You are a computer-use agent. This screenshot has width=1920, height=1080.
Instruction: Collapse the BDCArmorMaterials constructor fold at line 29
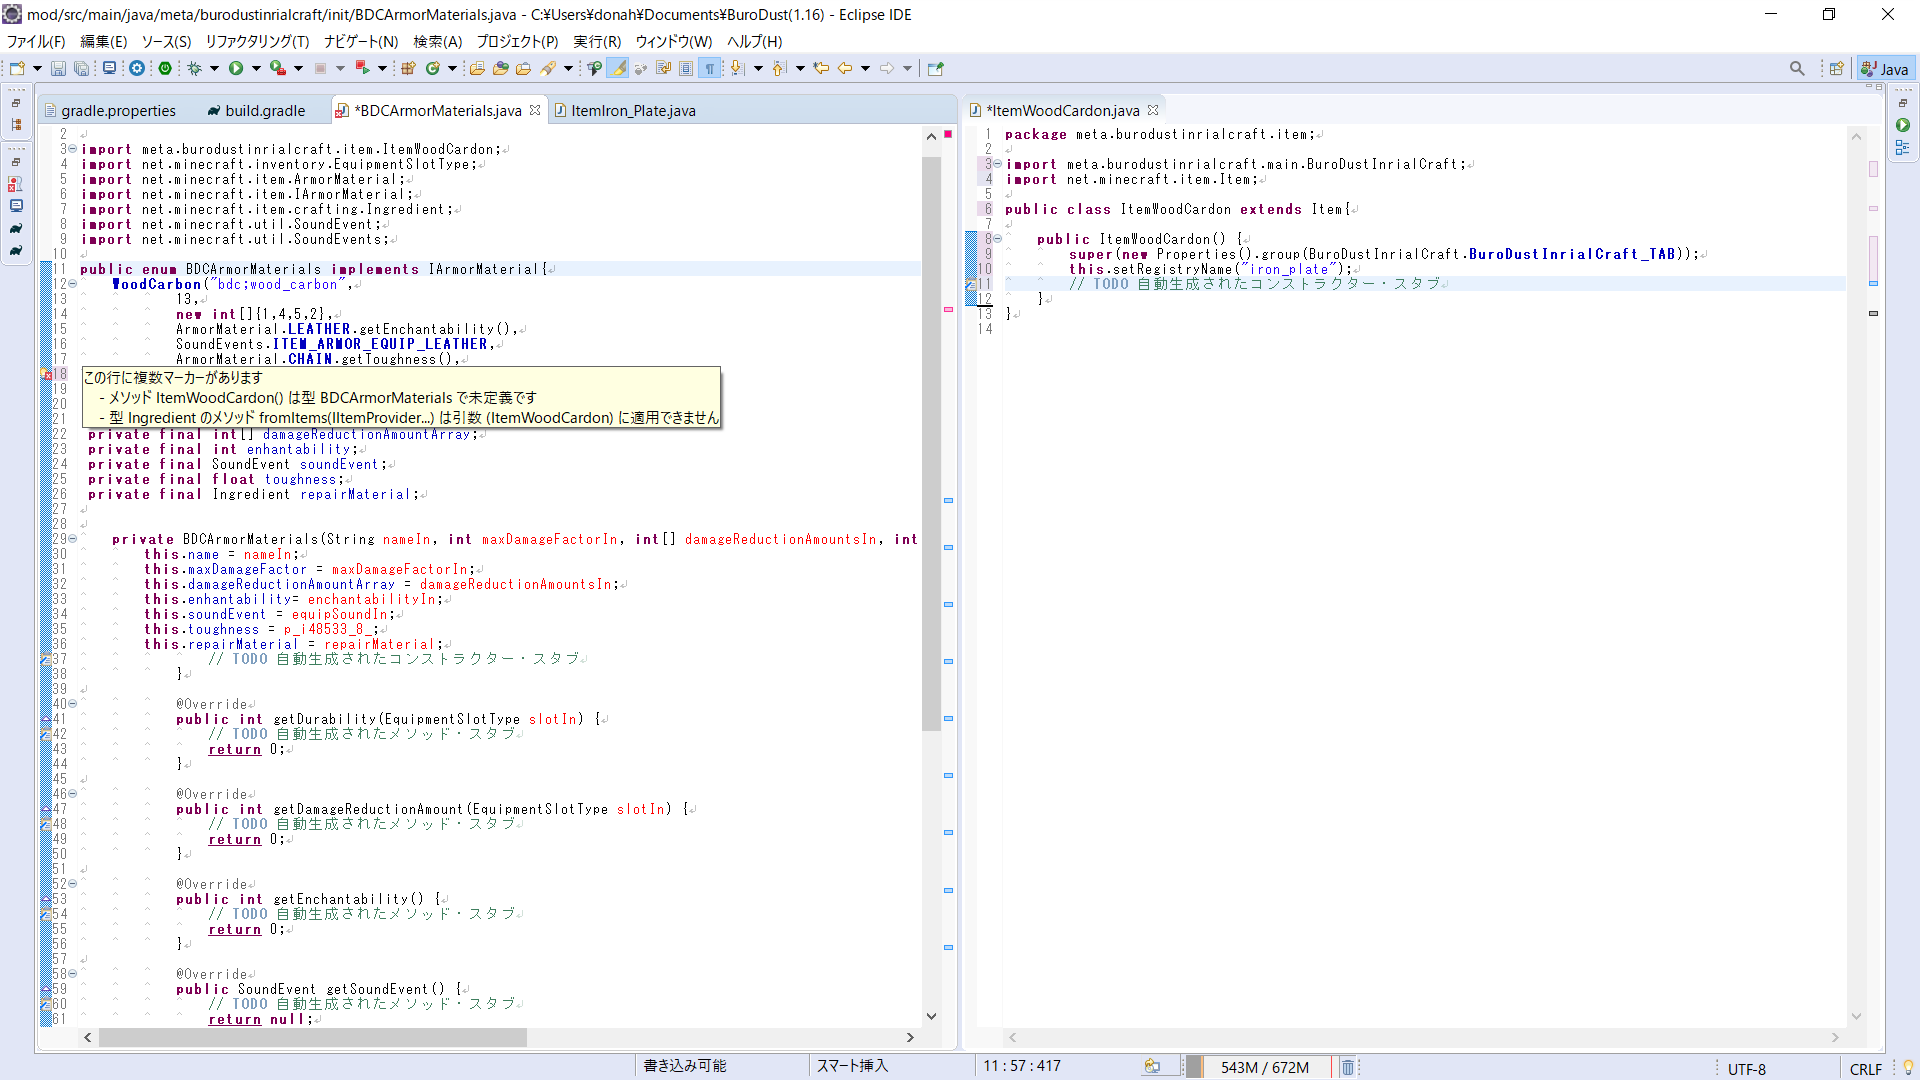[x=72, y=539]
